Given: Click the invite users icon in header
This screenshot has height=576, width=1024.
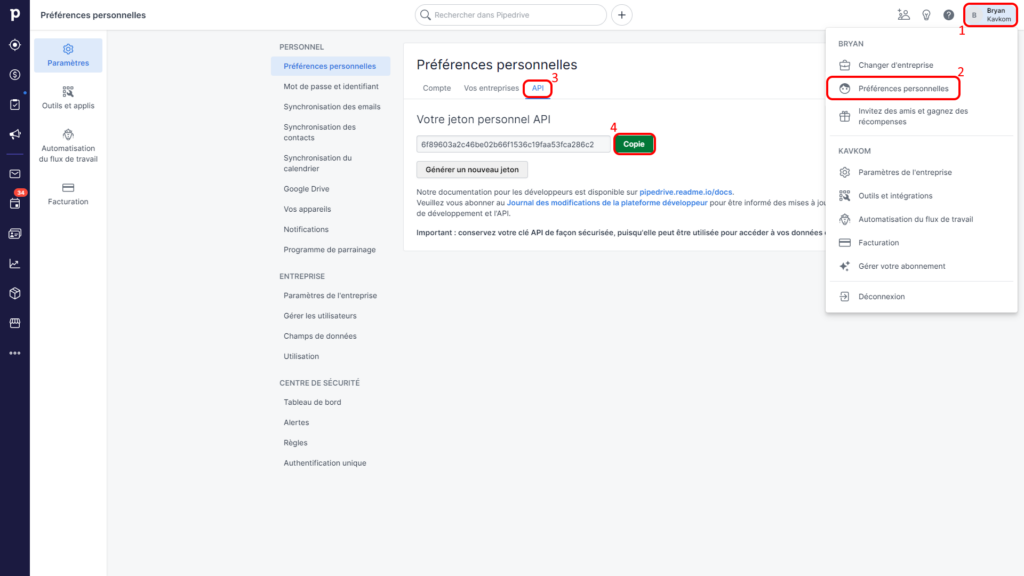Looking at the screenshot, I should click(904, 14).
